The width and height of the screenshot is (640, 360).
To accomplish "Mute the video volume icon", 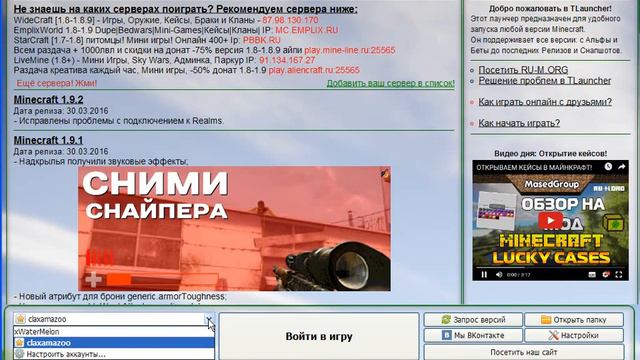I will (x=499, y=275).
